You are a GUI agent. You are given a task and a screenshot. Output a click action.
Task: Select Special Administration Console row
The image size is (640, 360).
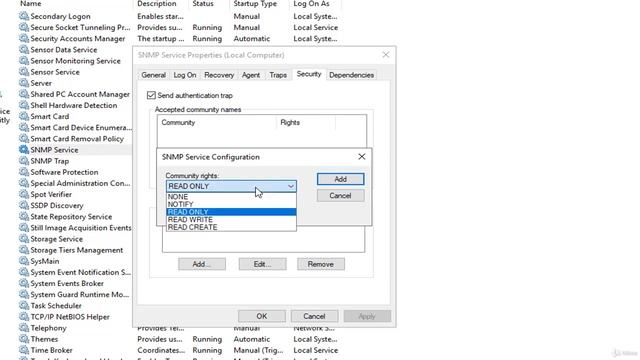point(76,183)
